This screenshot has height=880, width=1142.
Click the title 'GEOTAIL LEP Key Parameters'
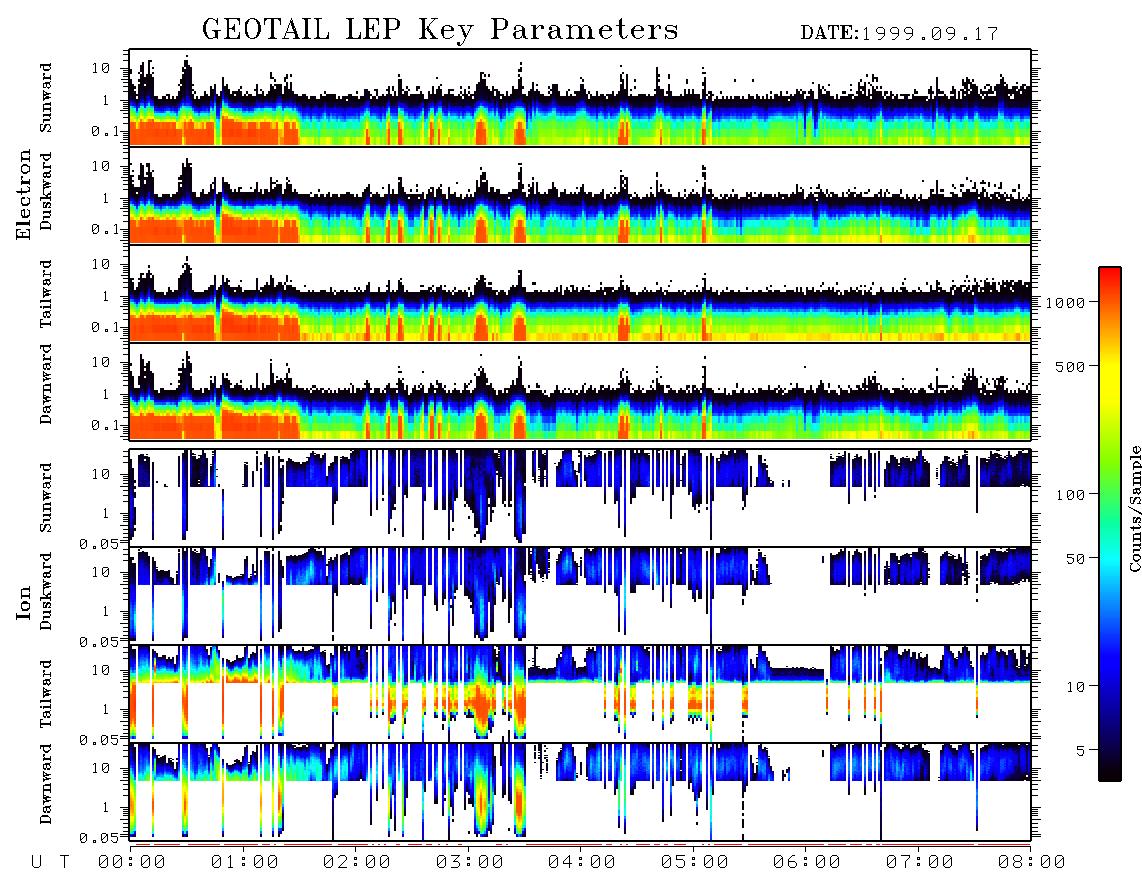(440, 30)
